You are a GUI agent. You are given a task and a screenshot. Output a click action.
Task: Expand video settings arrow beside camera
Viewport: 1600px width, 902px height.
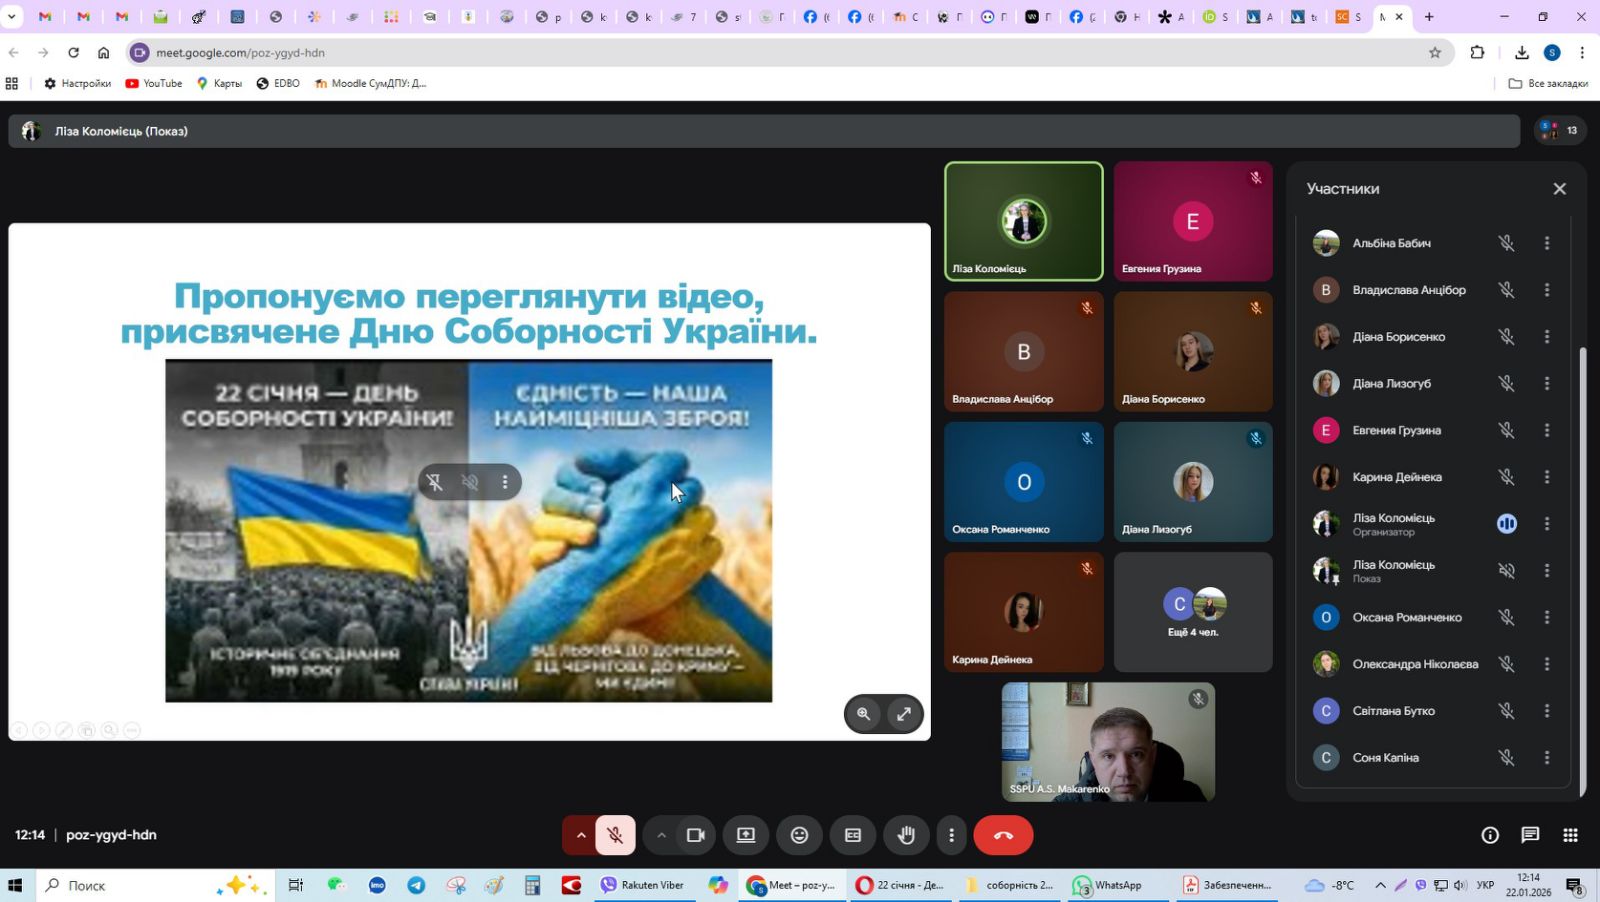[x=661, y=835]
